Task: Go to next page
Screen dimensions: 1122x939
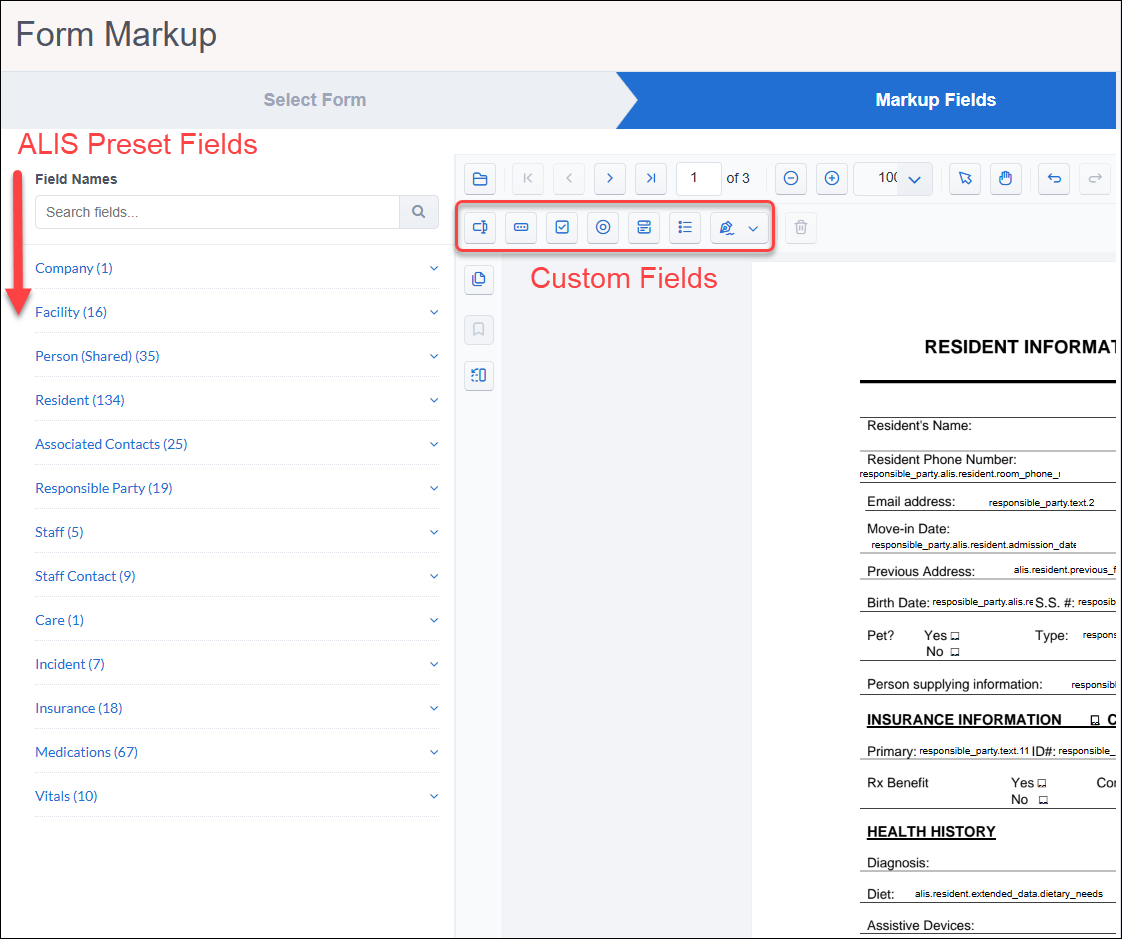Action: (x=610, y=179)
